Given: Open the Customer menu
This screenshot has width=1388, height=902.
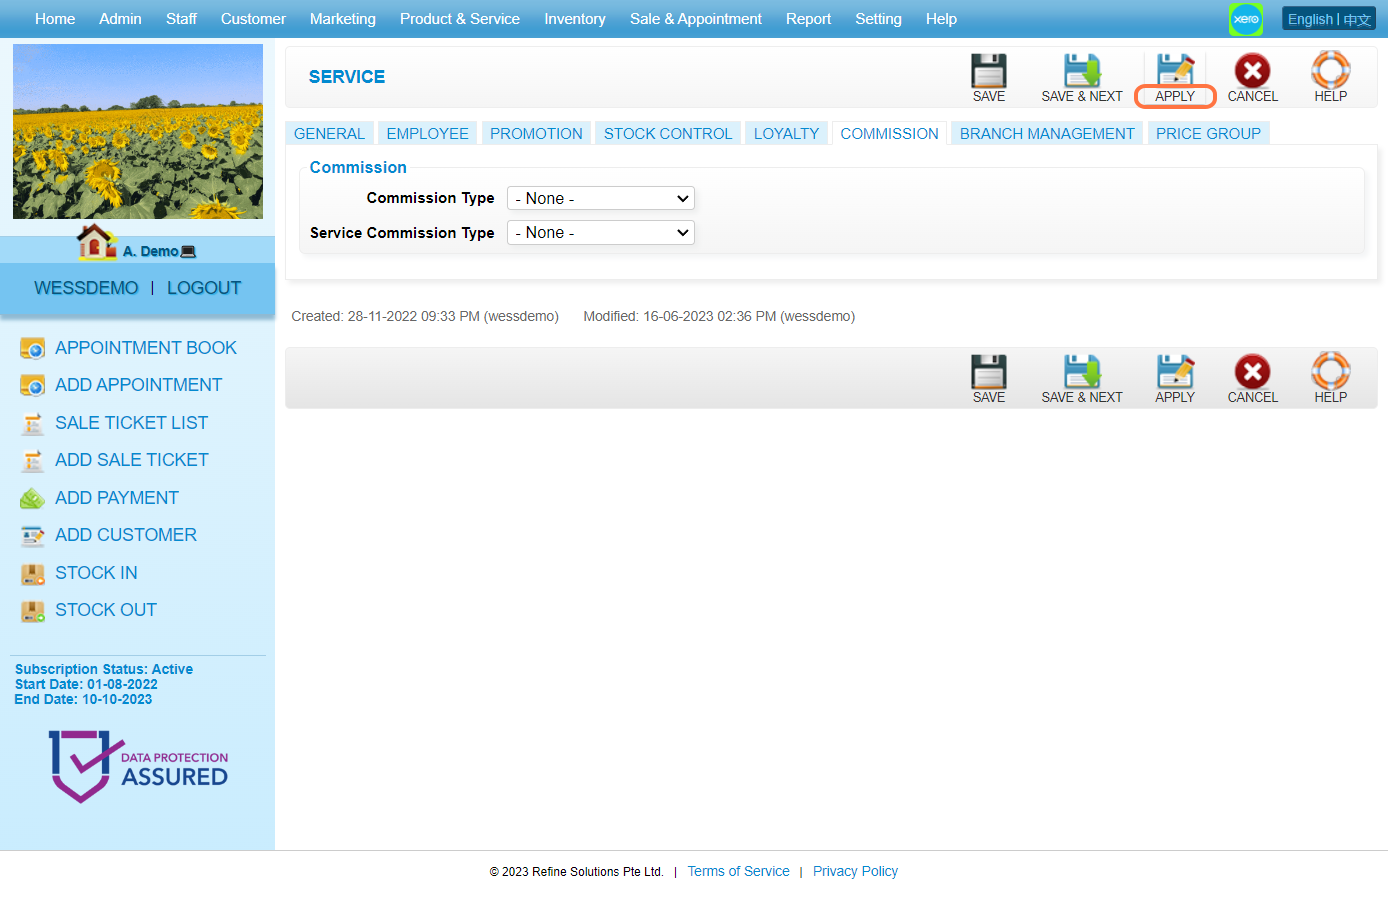Looking at the screenshot, I should tap(253, 19).
